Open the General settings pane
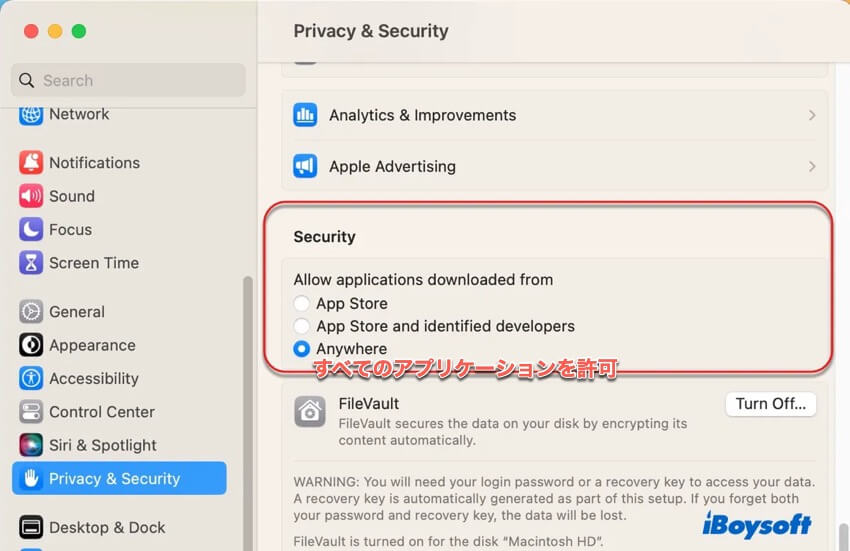Screen dimensions: 850x551 pos(76,312)
